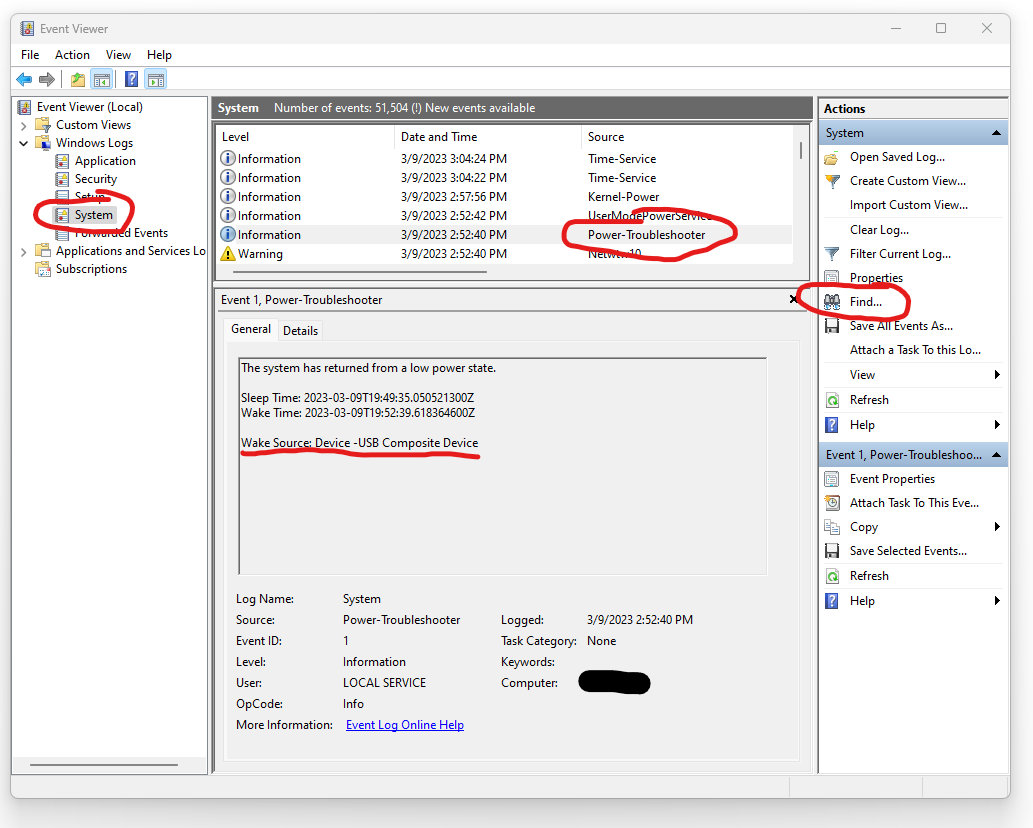Click the forward navigation arrow in the toolbar
This screenshot has width=1033, height=828.
46,79
